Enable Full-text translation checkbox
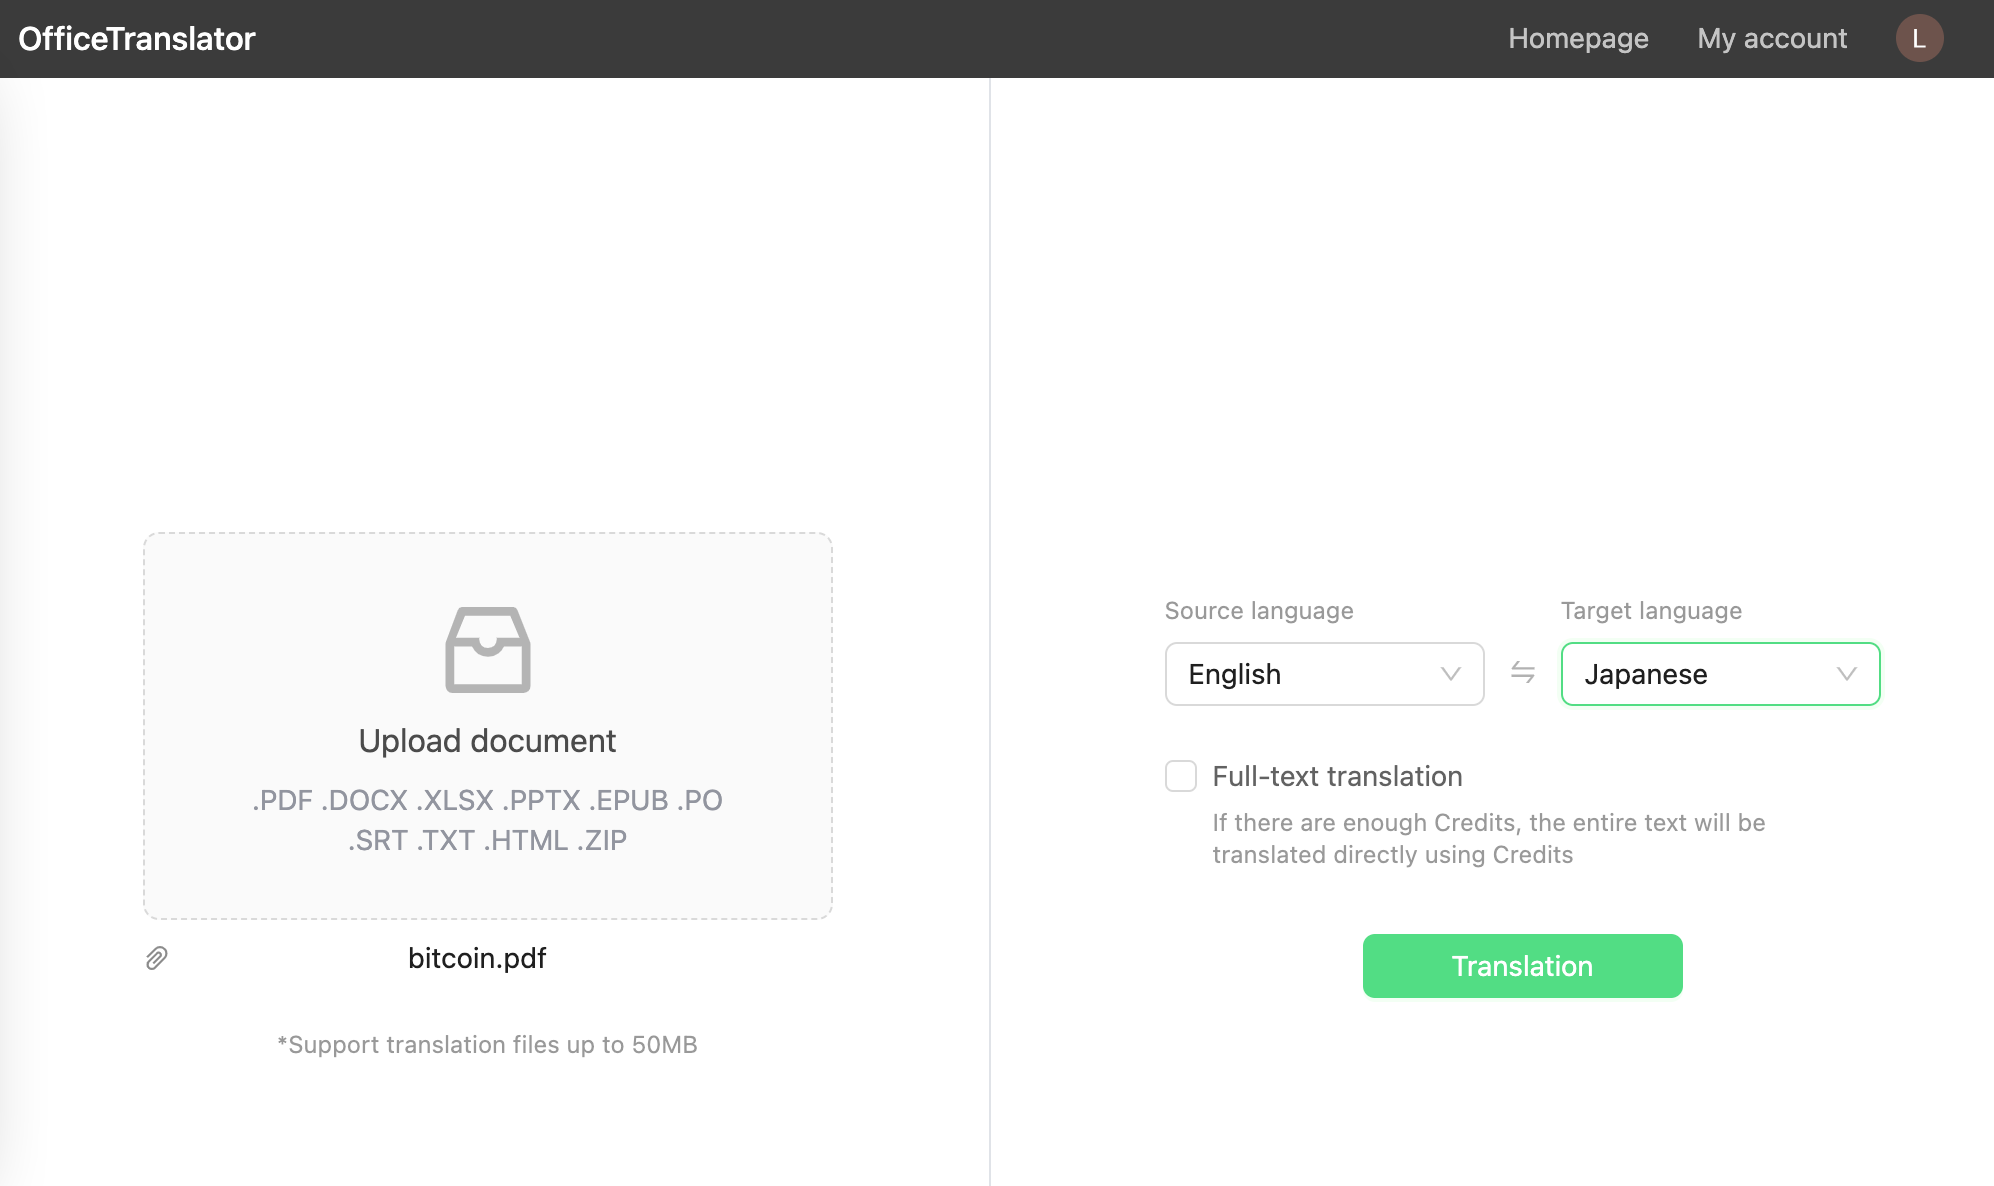1994x1186 pixels. tap(1180, 776)
